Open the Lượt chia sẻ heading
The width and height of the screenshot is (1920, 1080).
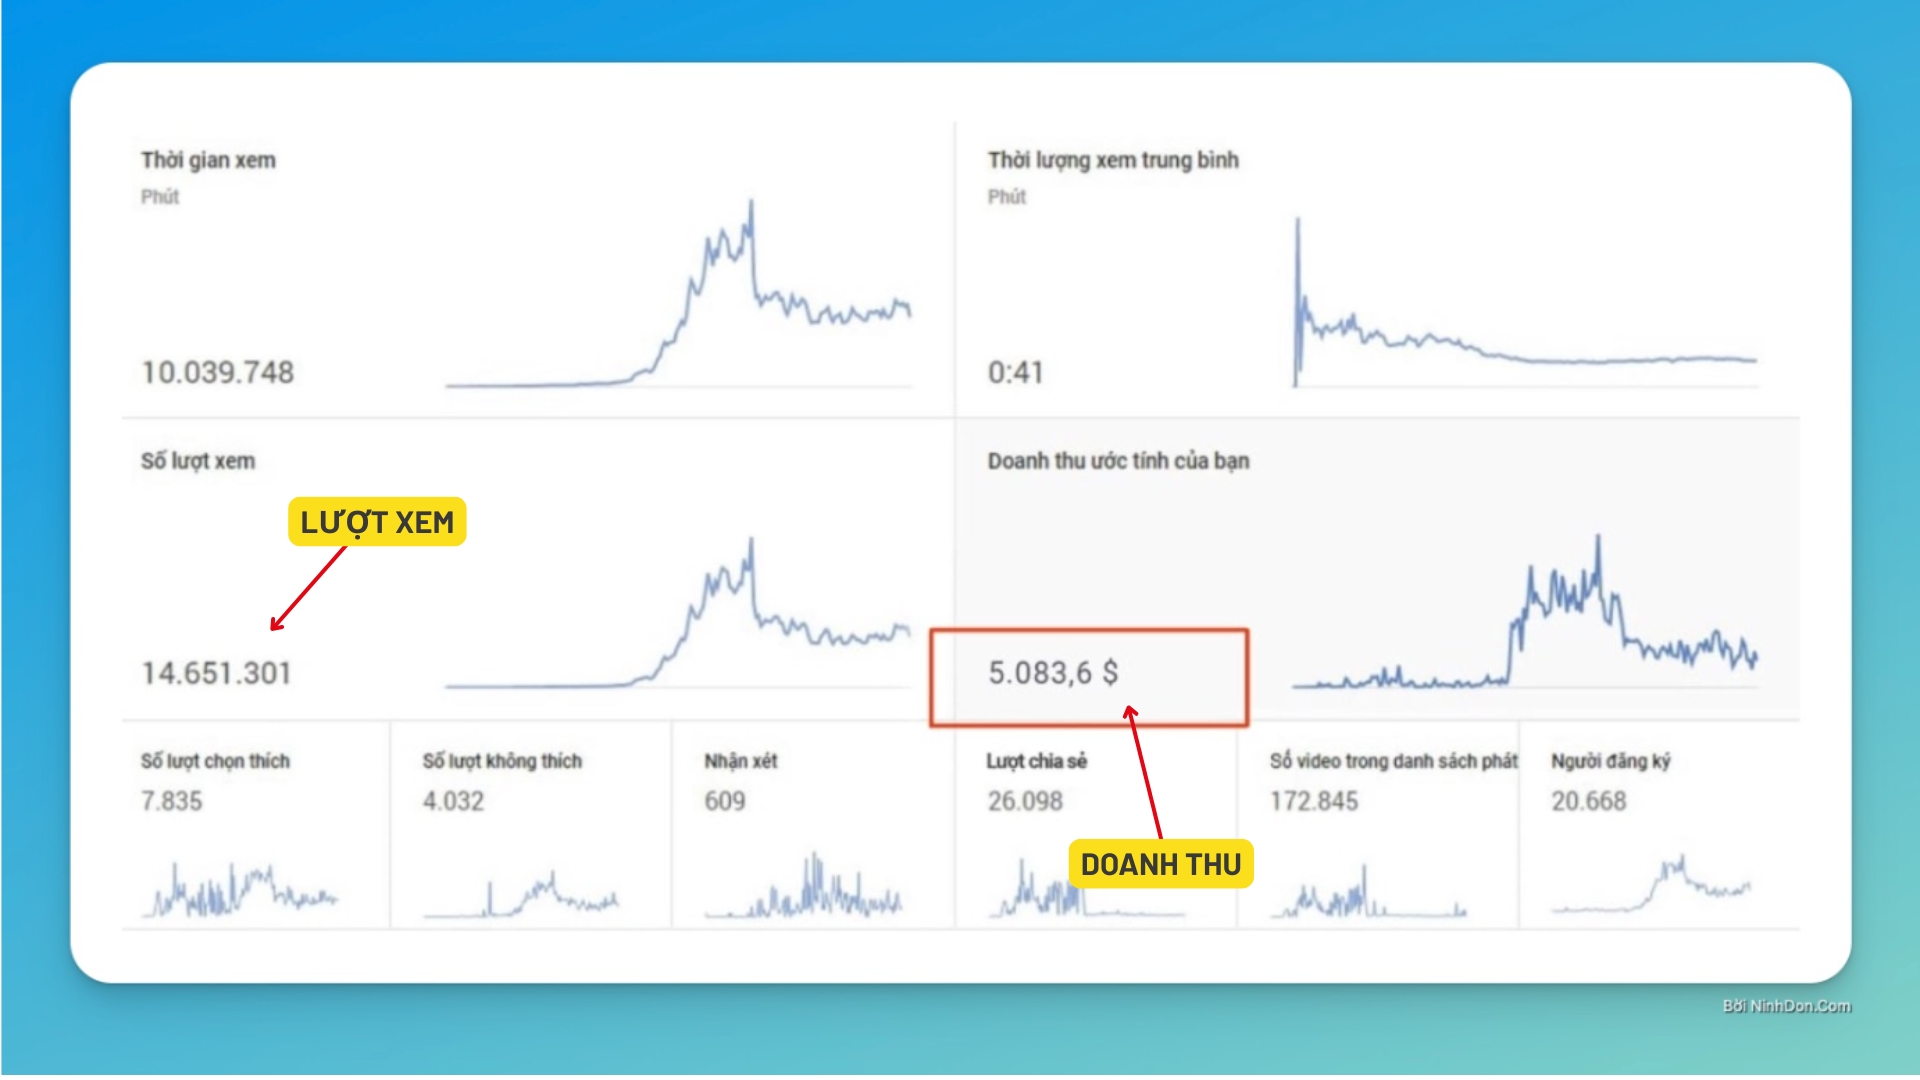pyautogui.click(x=1036, y=761)
